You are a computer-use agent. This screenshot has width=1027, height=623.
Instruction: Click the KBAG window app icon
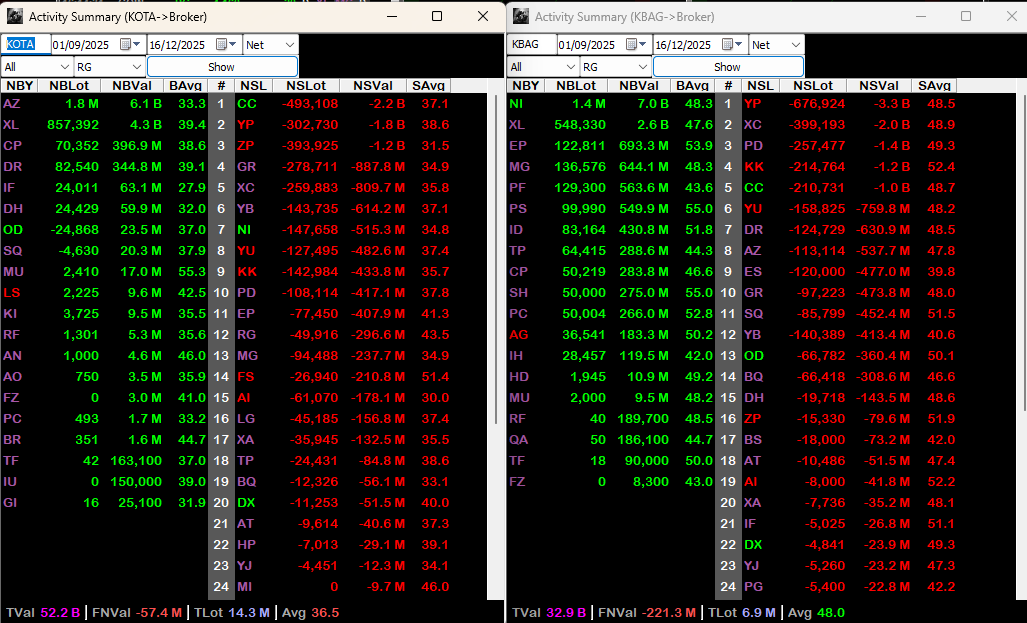pyautogui.click(x=521, y=16)
